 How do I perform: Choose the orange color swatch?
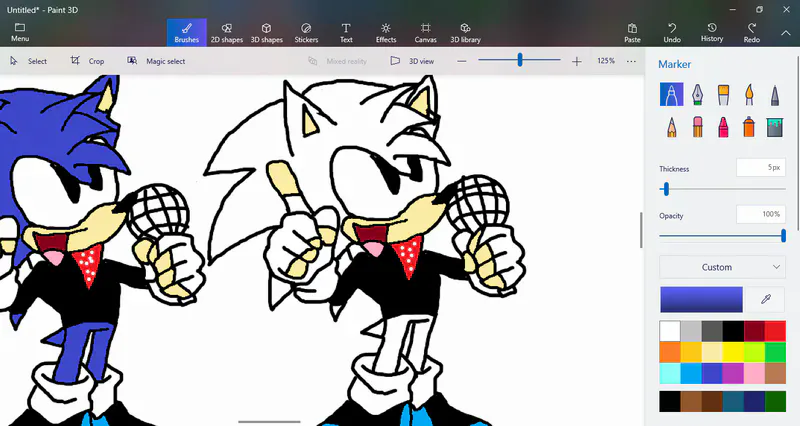tap(670, 352)
